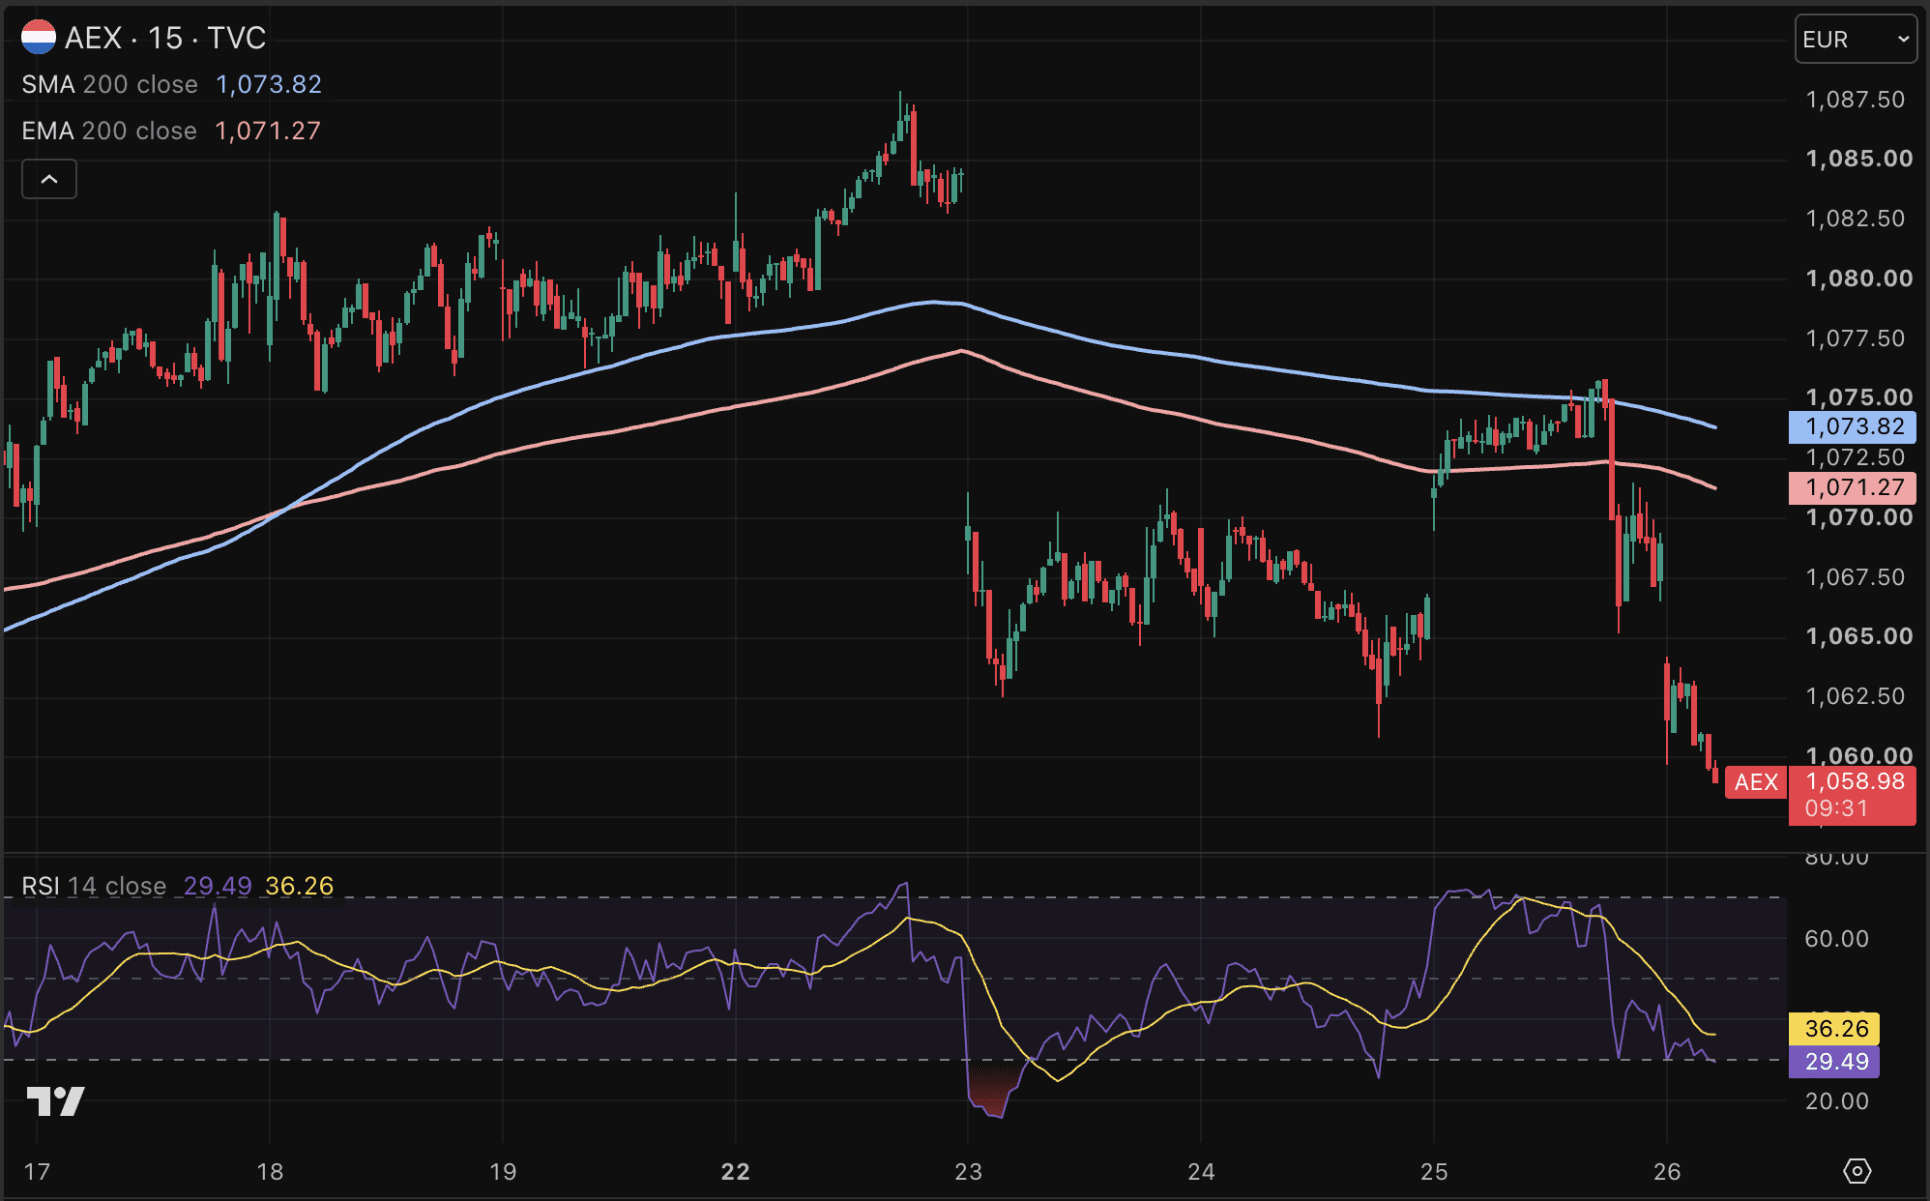1930x1201 pixels.
Task: Click the 1,077.50 price axis label
Action: tap(1855, 338)
